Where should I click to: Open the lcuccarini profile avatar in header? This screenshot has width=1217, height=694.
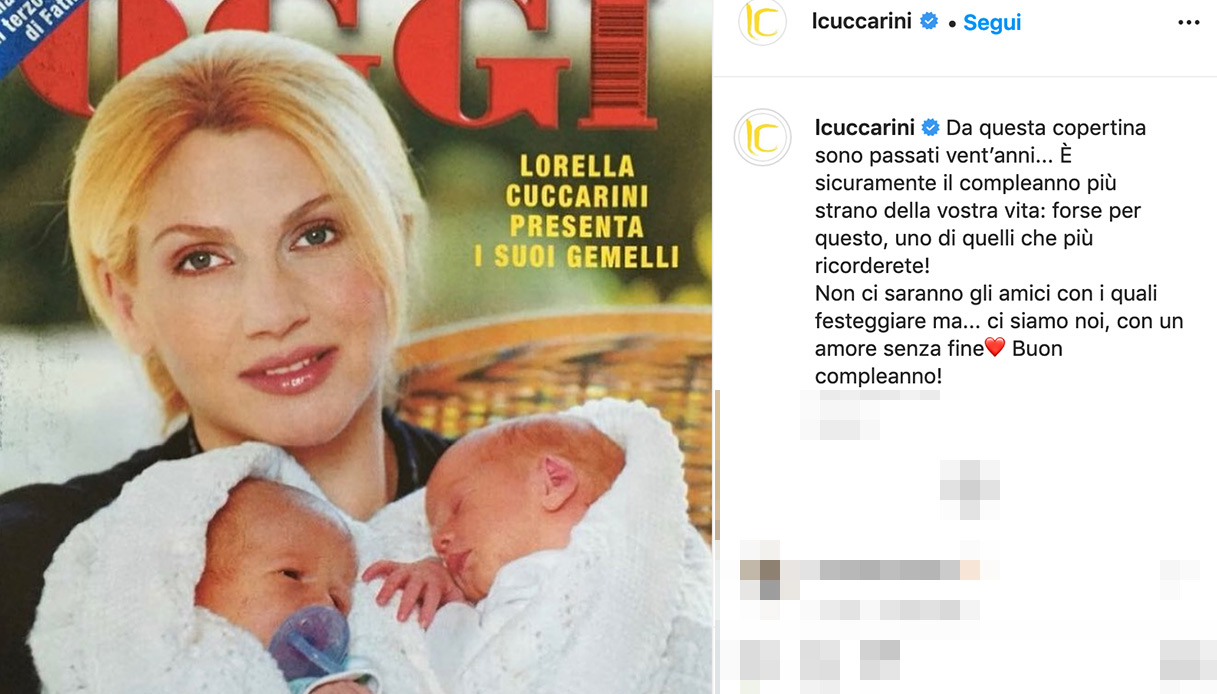pos(762,22)
